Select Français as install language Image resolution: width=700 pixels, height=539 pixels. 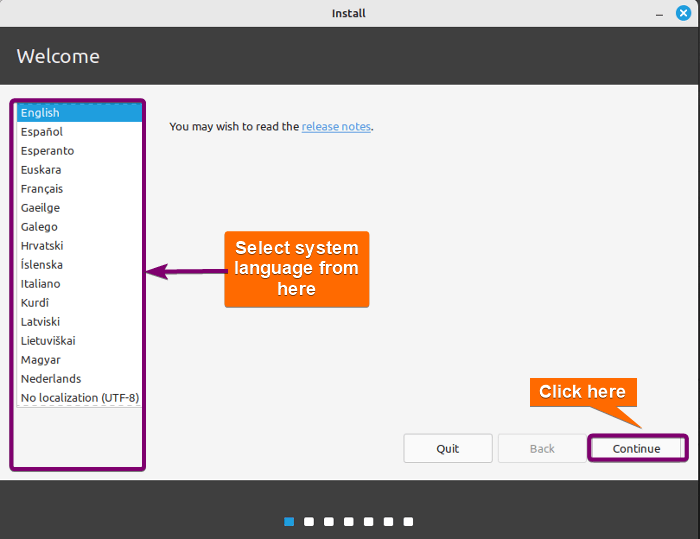tap(79, 189)
